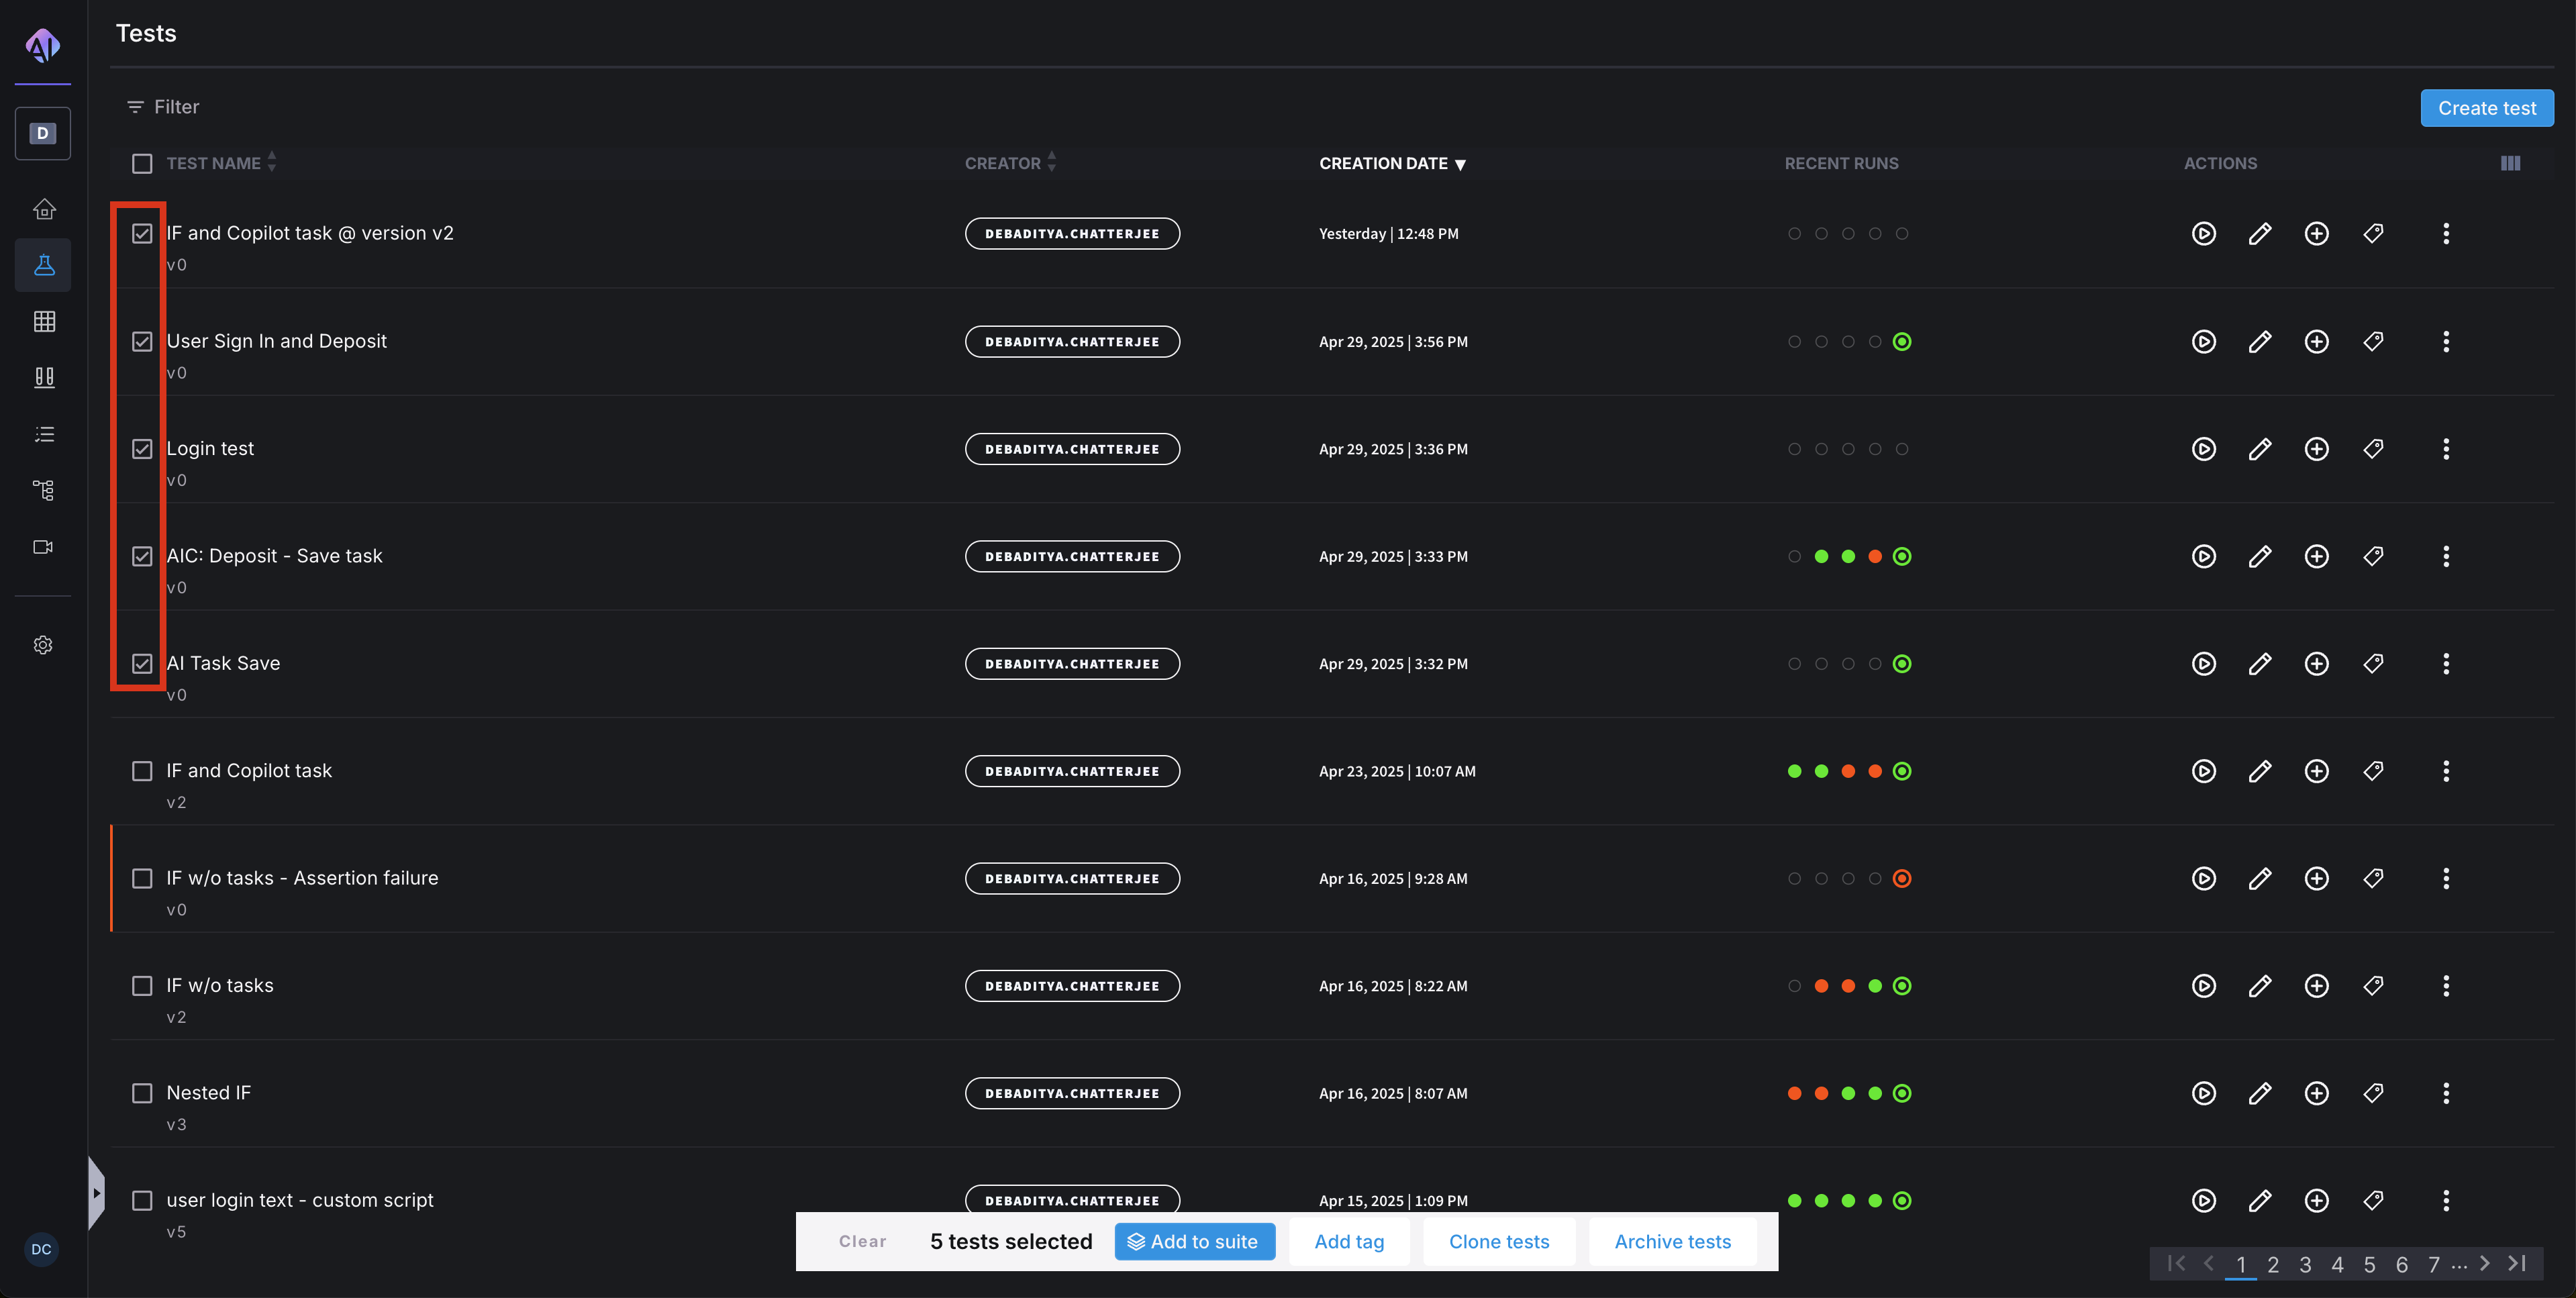
Task: Open the home icon in the sidebar
Action: click(x=43, y=209)
